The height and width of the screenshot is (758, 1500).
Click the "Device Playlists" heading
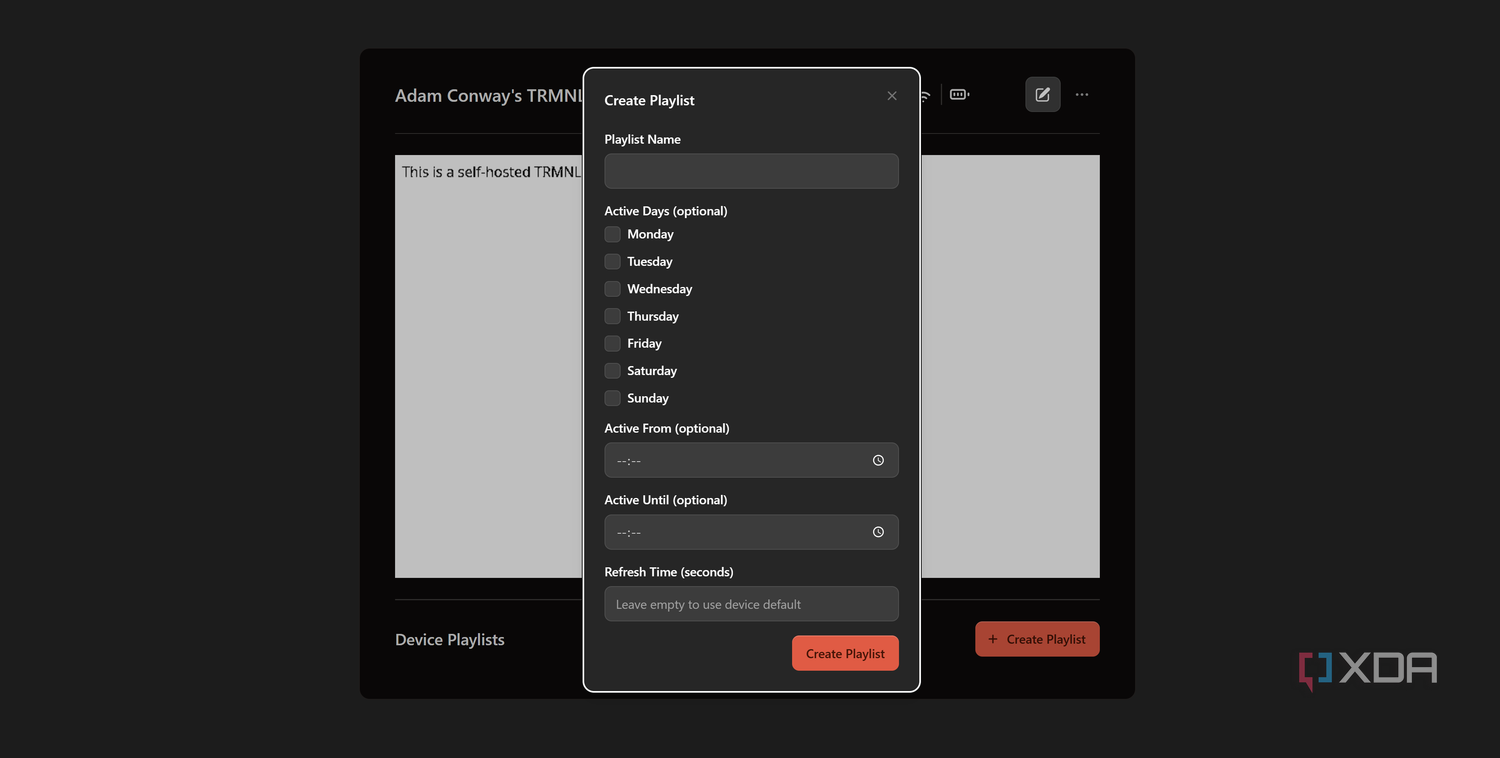click(x=450, y=640)
